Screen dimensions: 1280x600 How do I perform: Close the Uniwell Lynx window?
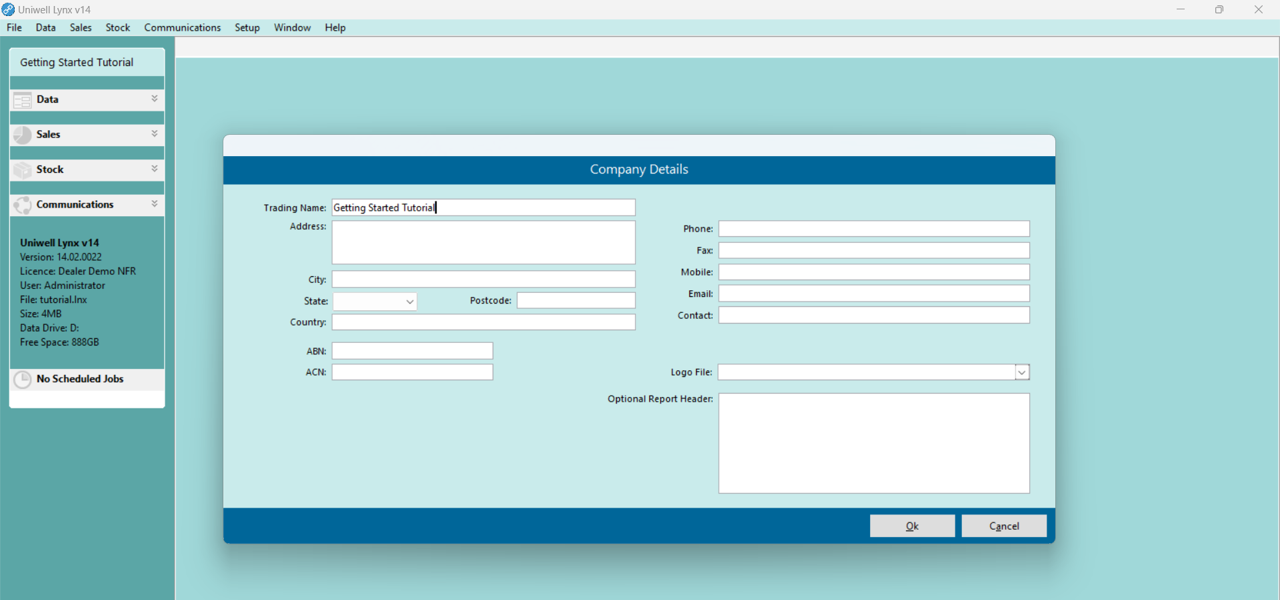click(x=1259, y=10)
